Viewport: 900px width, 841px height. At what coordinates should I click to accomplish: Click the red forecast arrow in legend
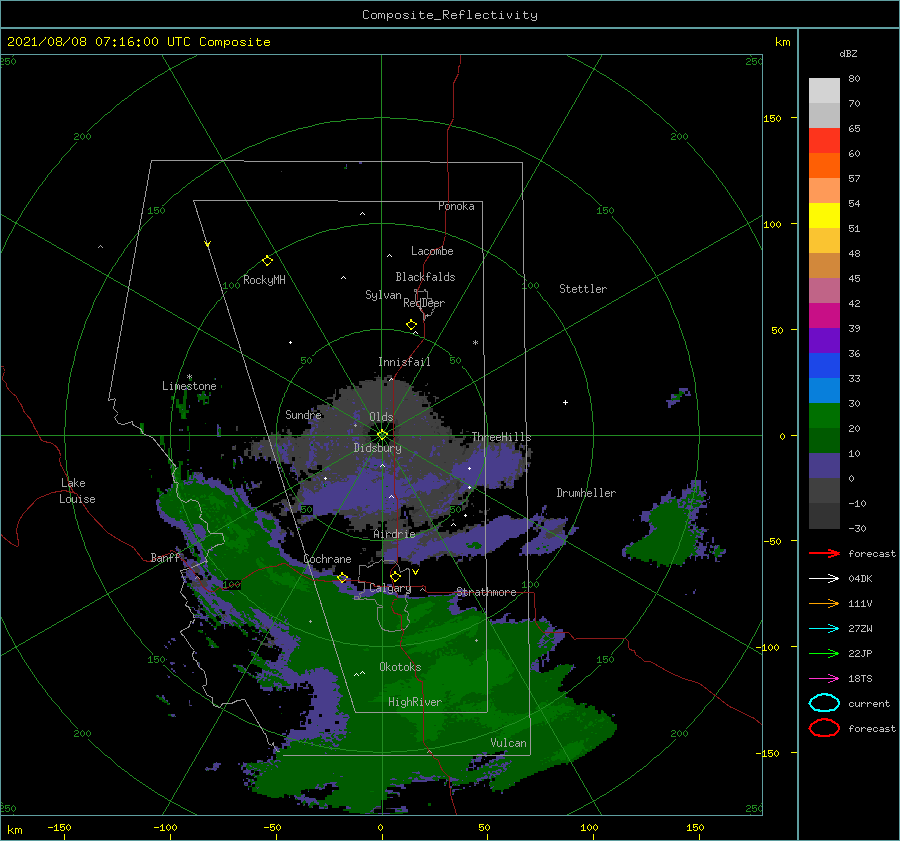[824, 553]
